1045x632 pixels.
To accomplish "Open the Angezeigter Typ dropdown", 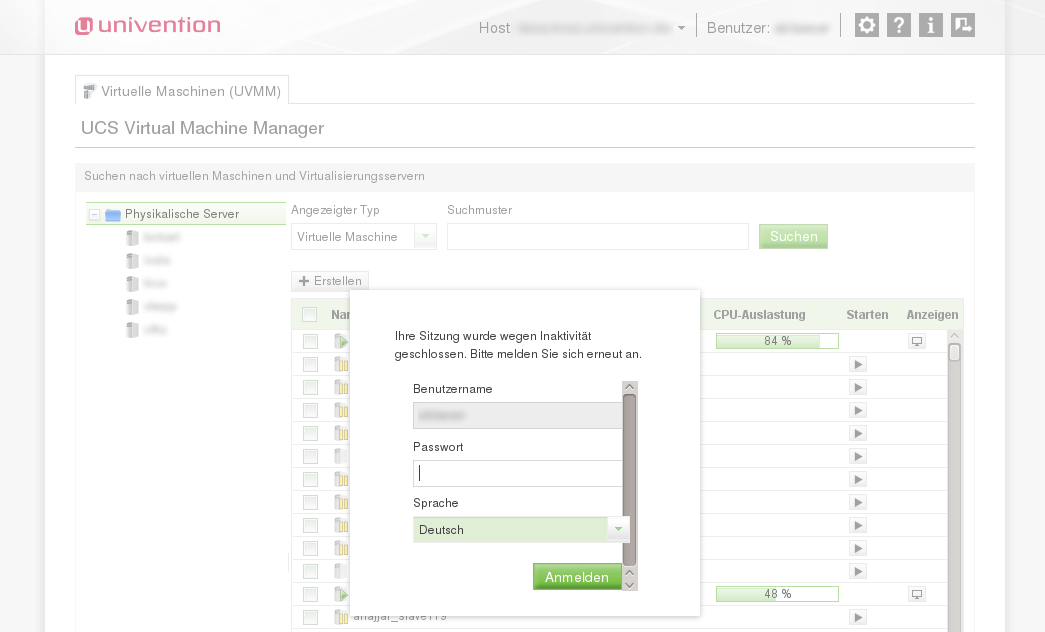I will pos(425,237).
